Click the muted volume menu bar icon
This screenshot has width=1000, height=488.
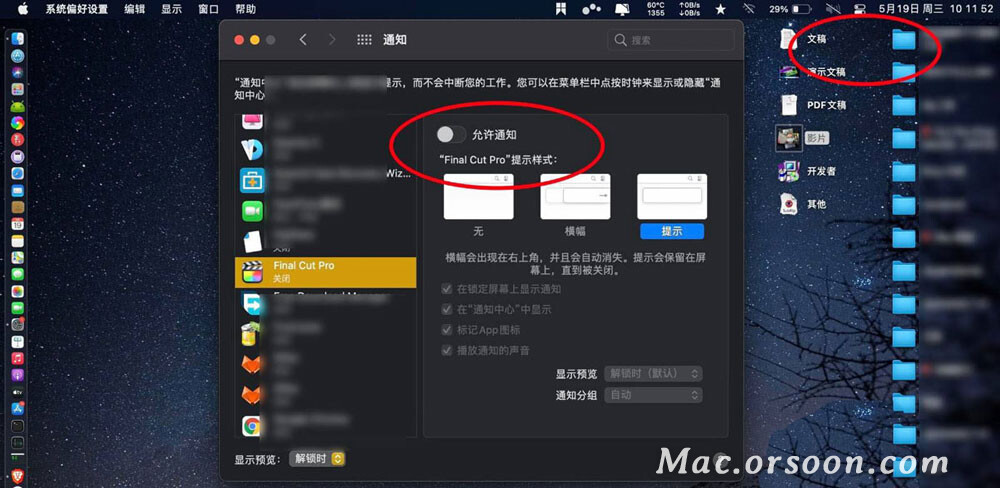click(833, 9)
